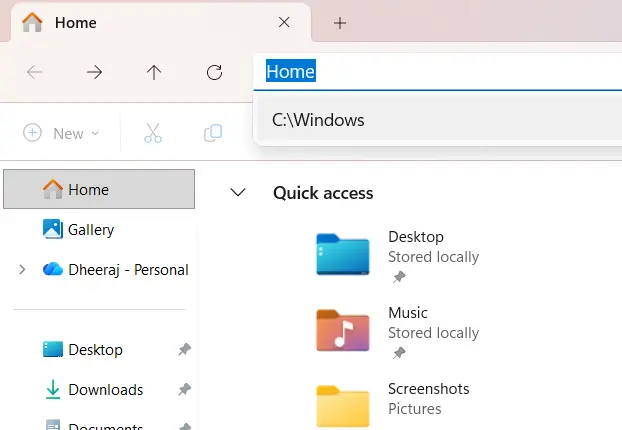Open the New item dropdown
This screenshot has height=430, width=622.
point(61,133)
